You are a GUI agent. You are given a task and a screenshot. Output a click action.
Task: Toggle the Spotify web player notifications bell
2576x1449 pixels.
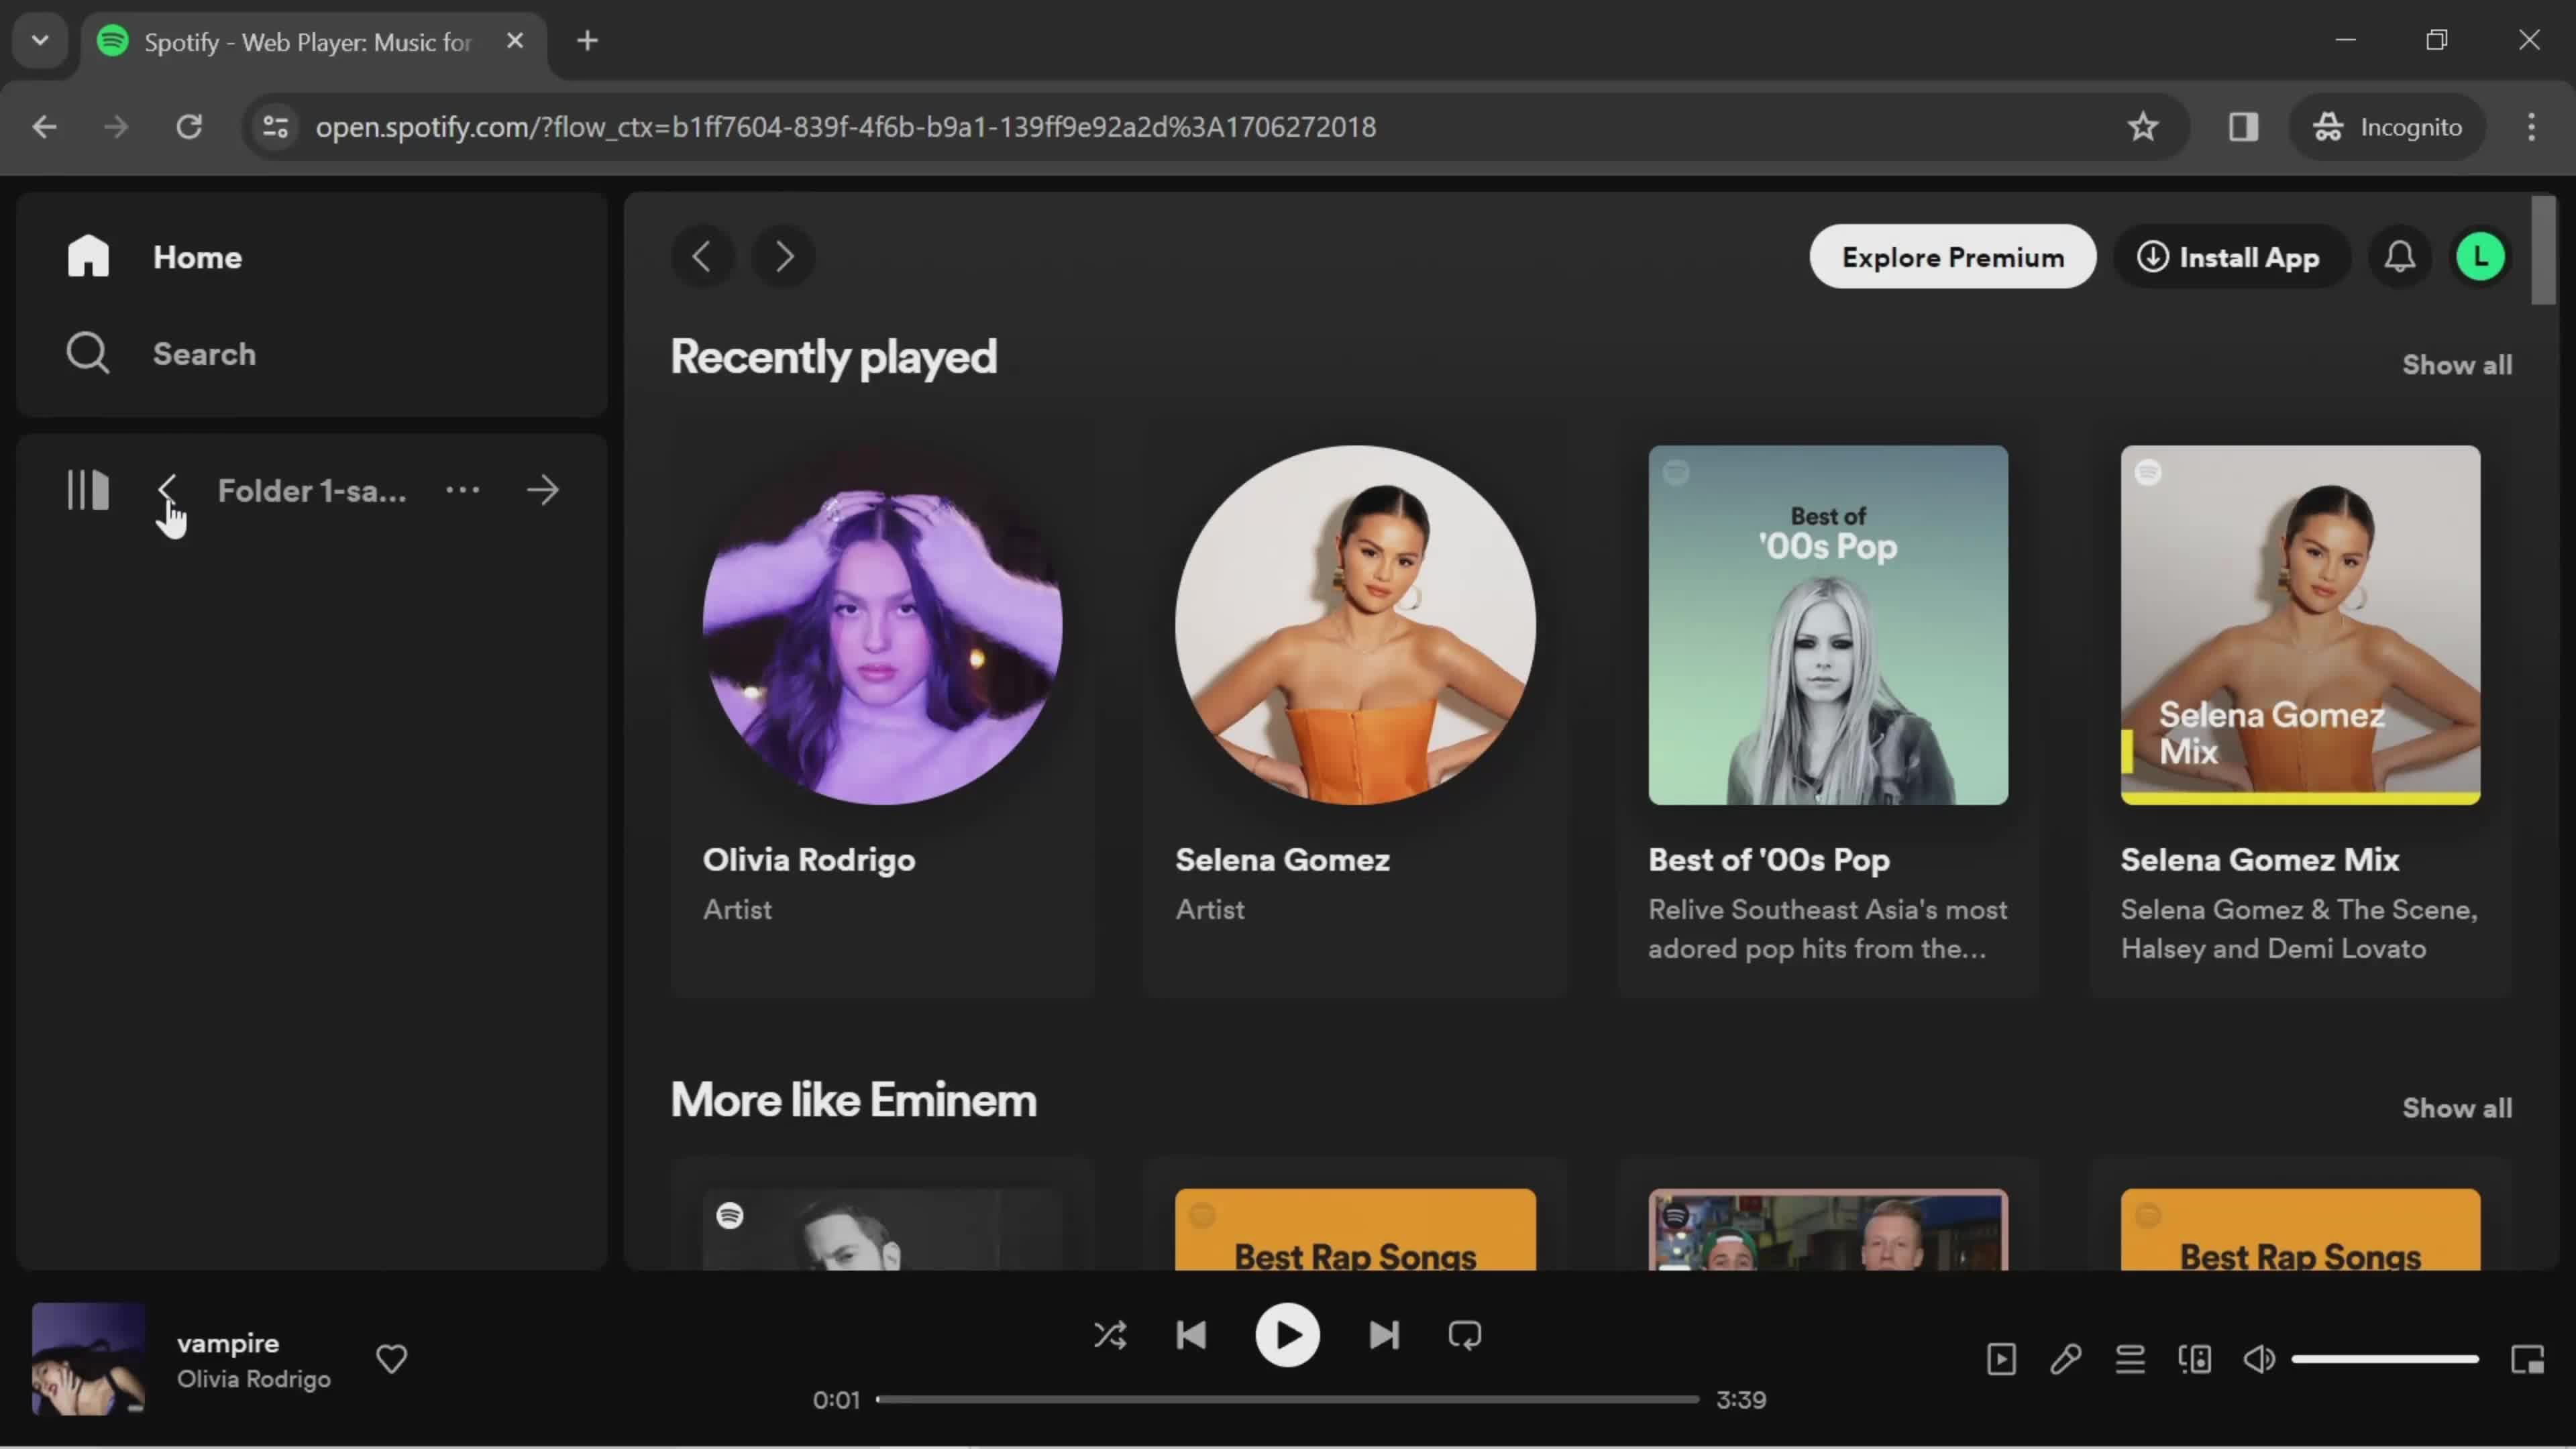click(2401, 256)
